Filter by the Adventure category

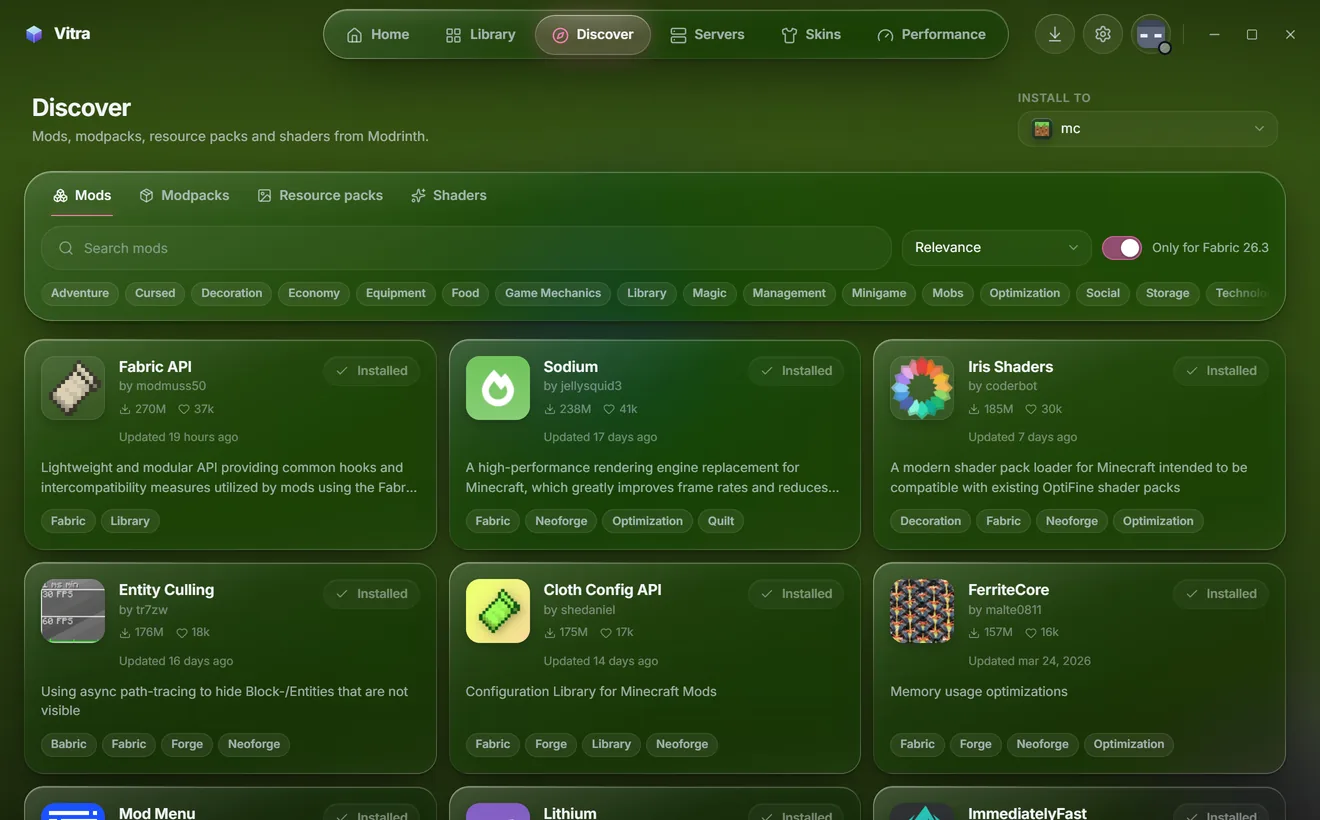(x=80, y=293)
